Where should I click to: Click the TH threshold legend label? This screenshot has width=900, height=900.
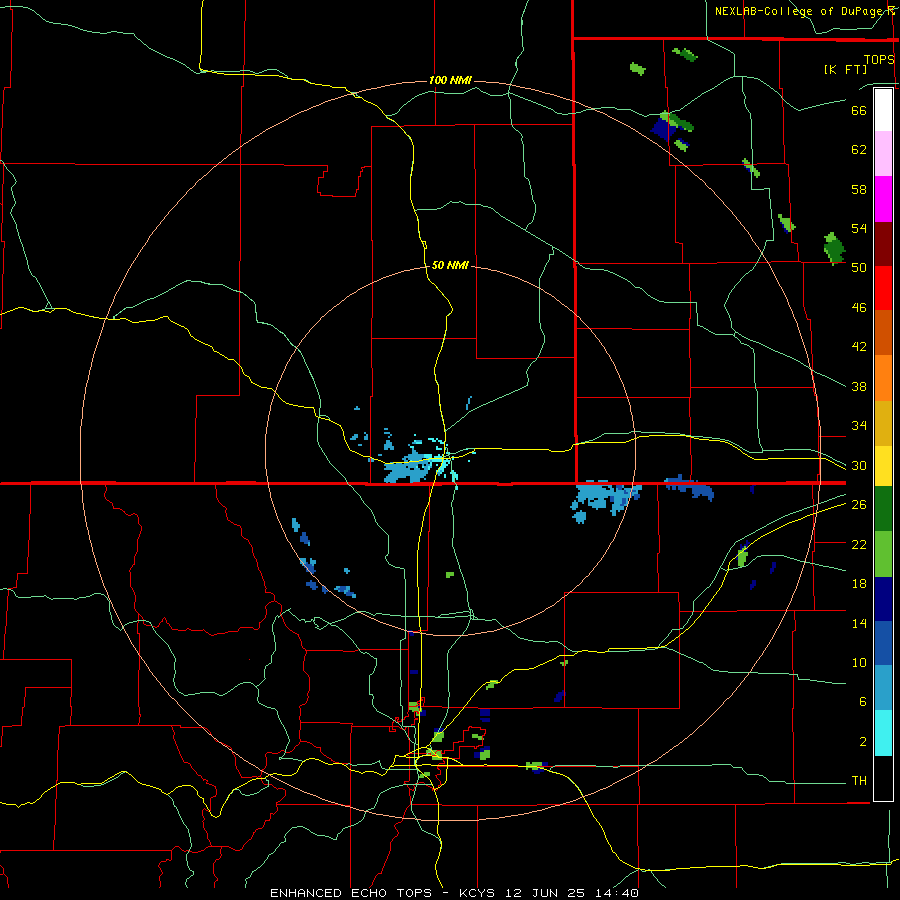click(859, 781)
